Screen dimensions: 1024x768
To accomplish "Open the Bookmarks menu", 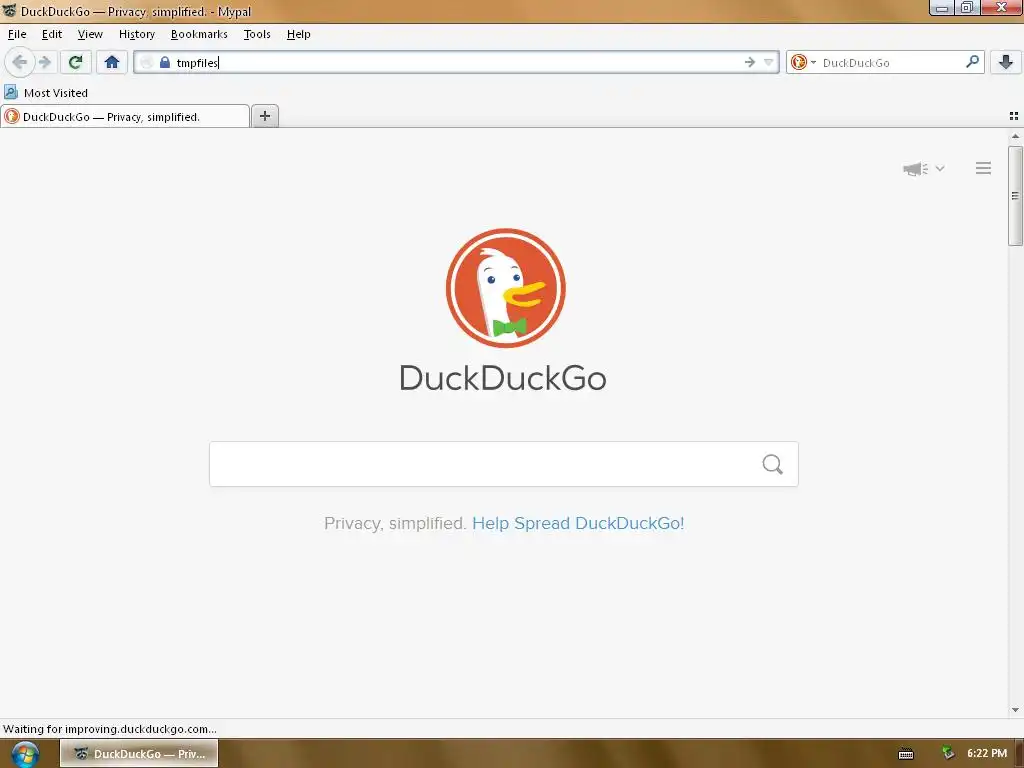I will coord(199,34).
